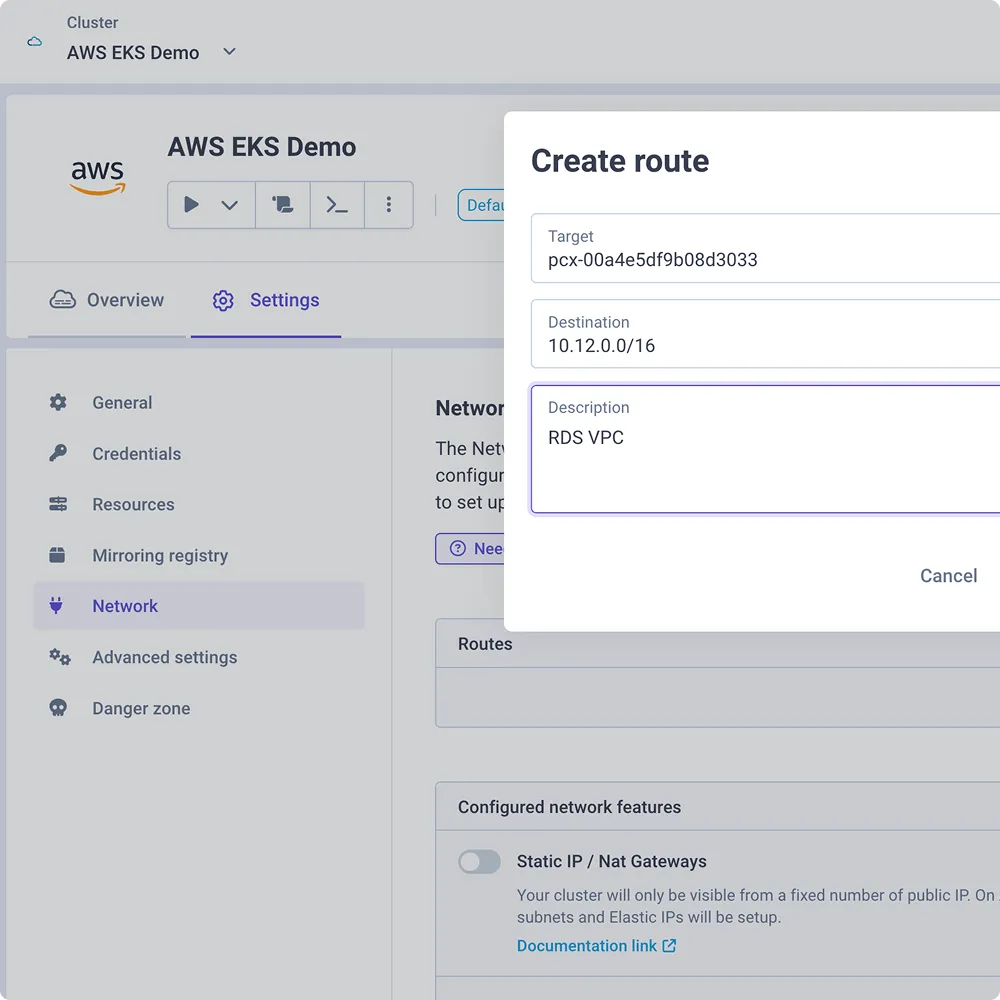The height and width of the screenshot is (1000, 1000).
Task: Click the Credentials key icon
Action: click(58, 453)
